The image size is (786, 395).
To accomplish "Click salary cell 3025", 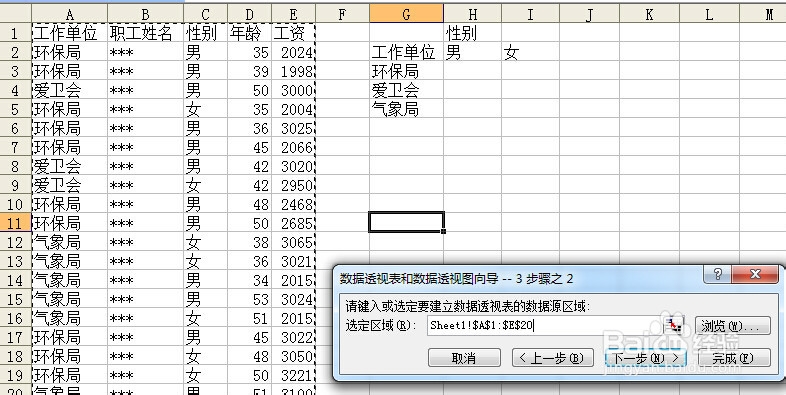I will 293,128.
